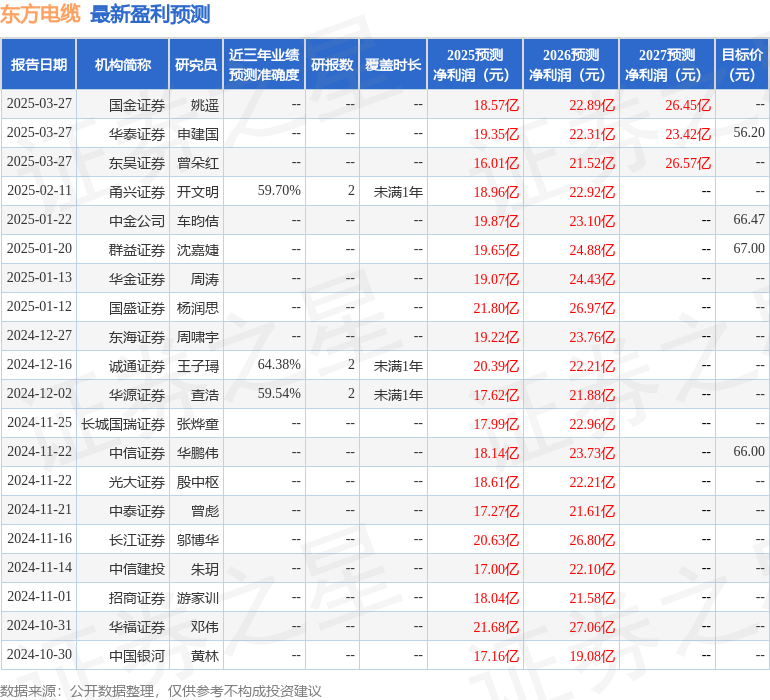Click the 59.54% accuracy value

pos(279,393)
